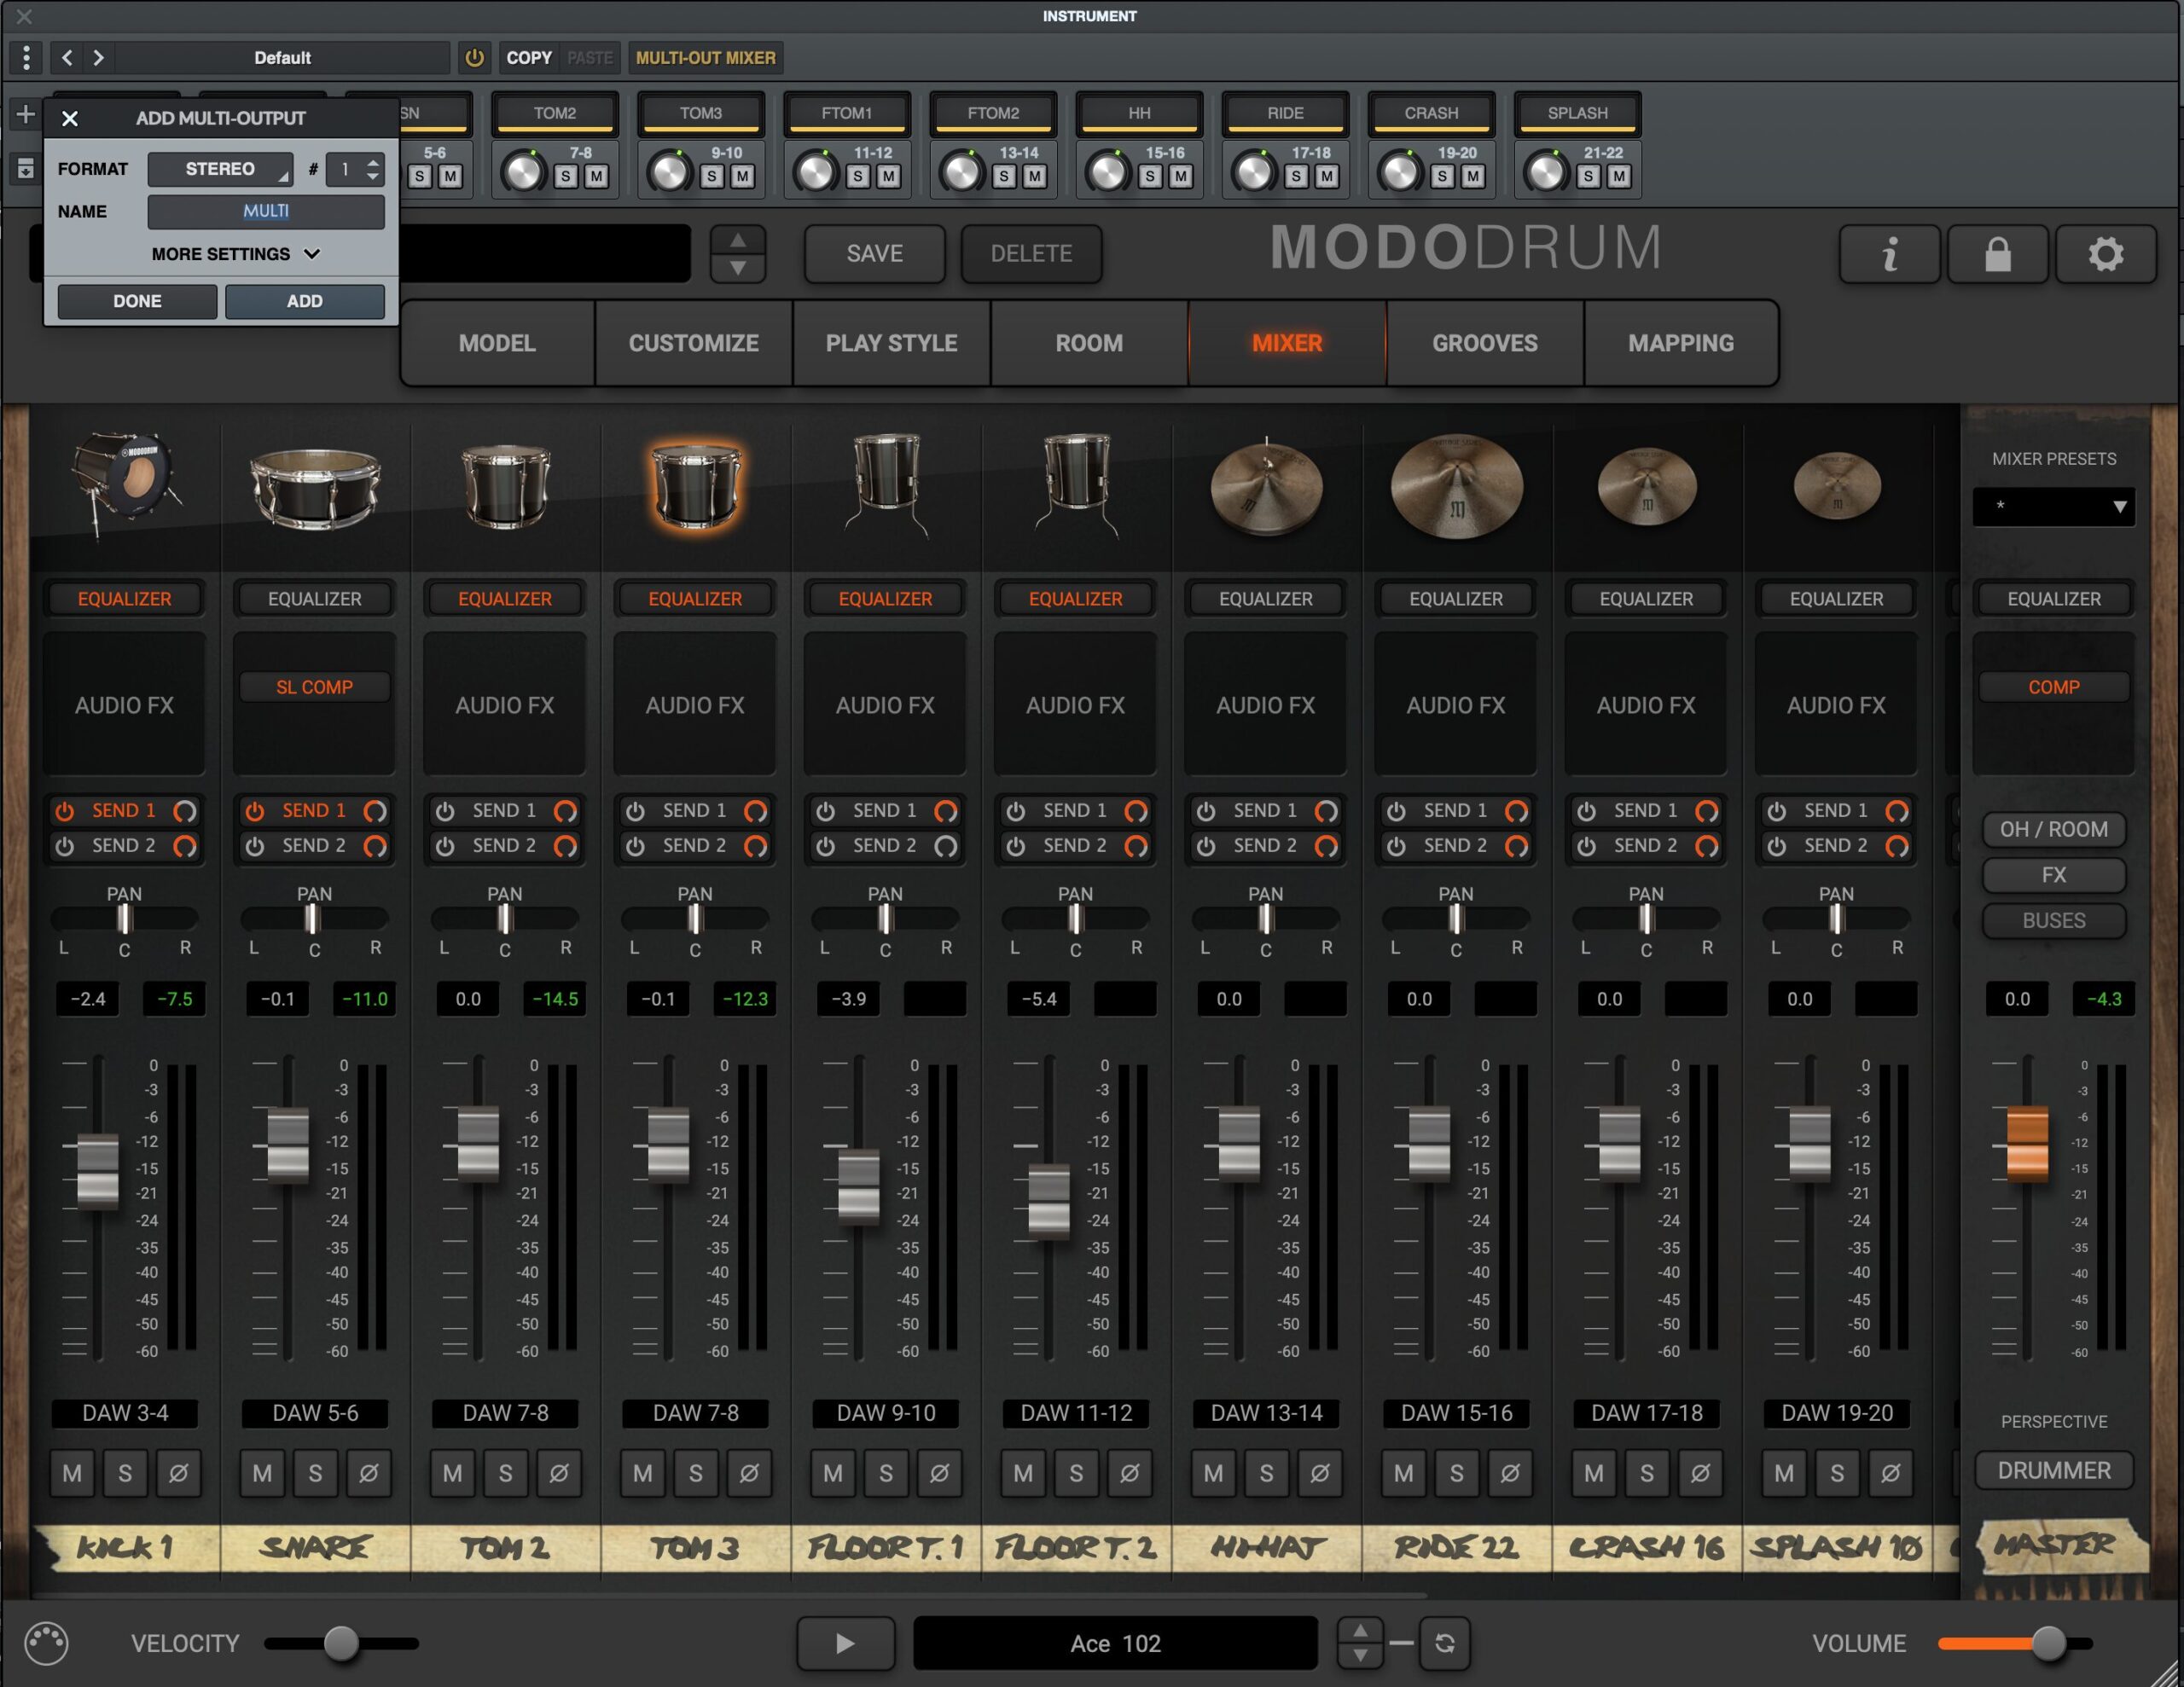Toggle Send 2 power on Tom 2 channel
The image size is (2184, 1687).
(x=445, y=847)
